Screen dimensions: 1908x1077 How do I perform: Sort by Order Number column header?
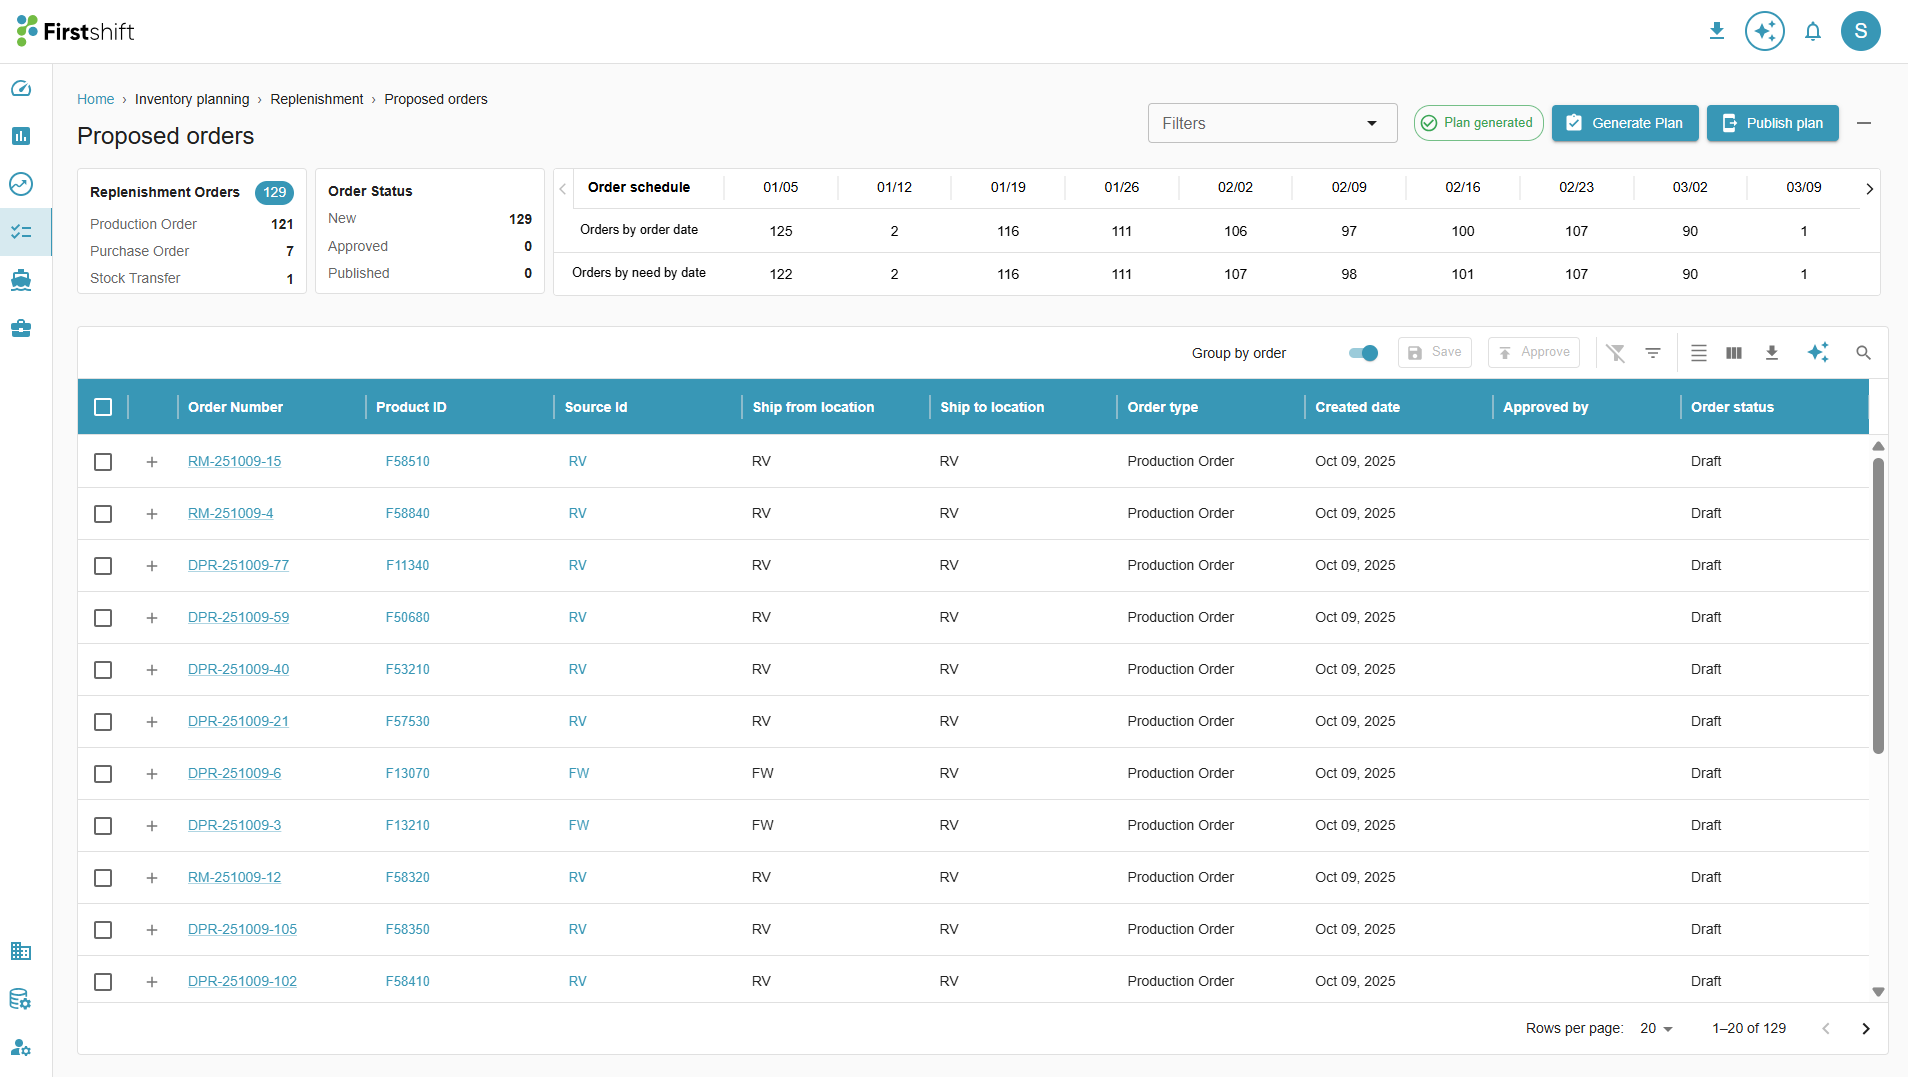coord(235,407)
